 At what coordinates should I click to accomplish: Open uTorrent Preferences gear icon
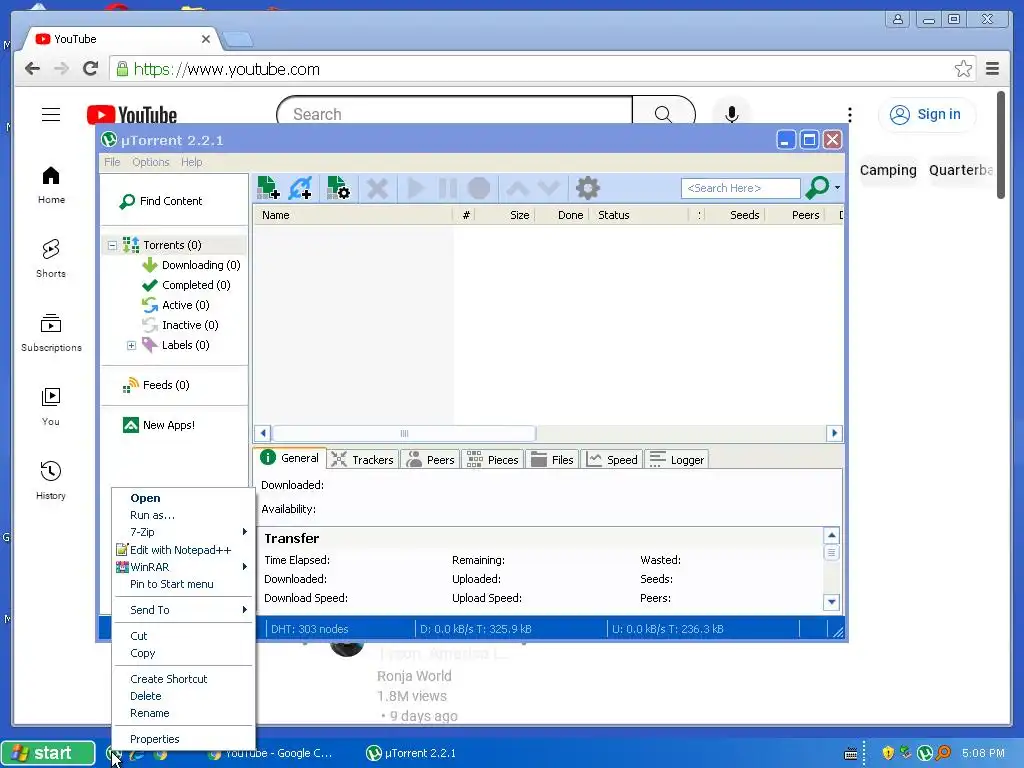pyautogui.click(x=587, y=188)
